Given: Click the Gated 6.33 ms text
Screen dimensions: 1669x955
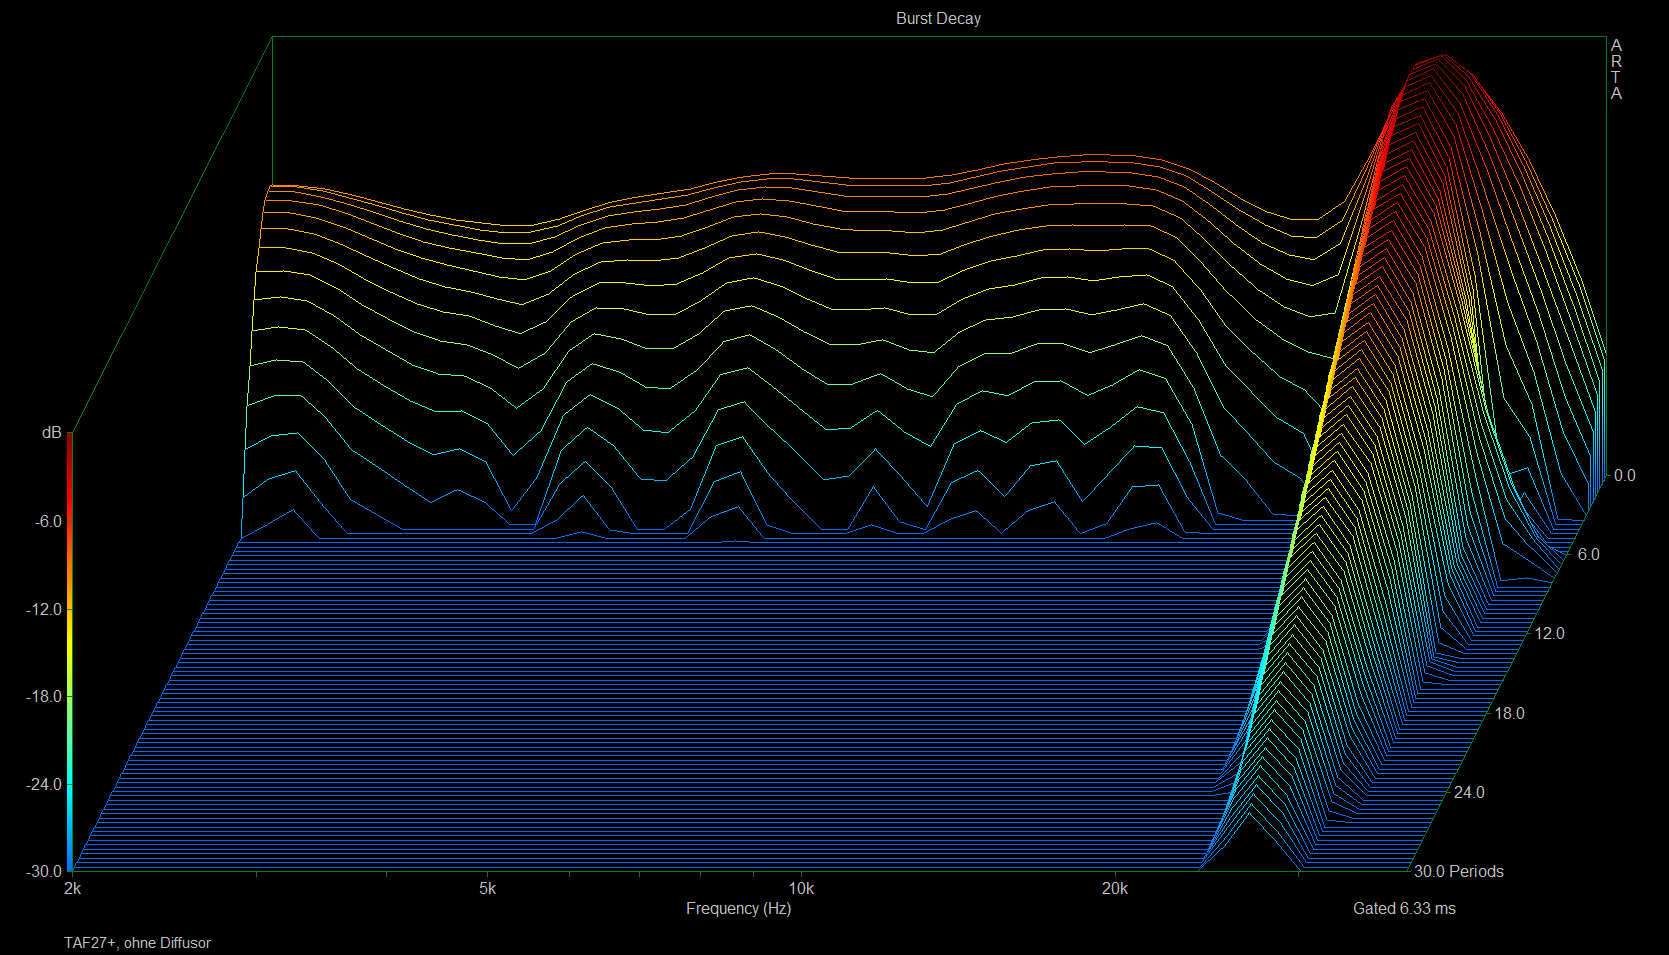Looking at the screenshot, I should click(x=1404, y=908).
